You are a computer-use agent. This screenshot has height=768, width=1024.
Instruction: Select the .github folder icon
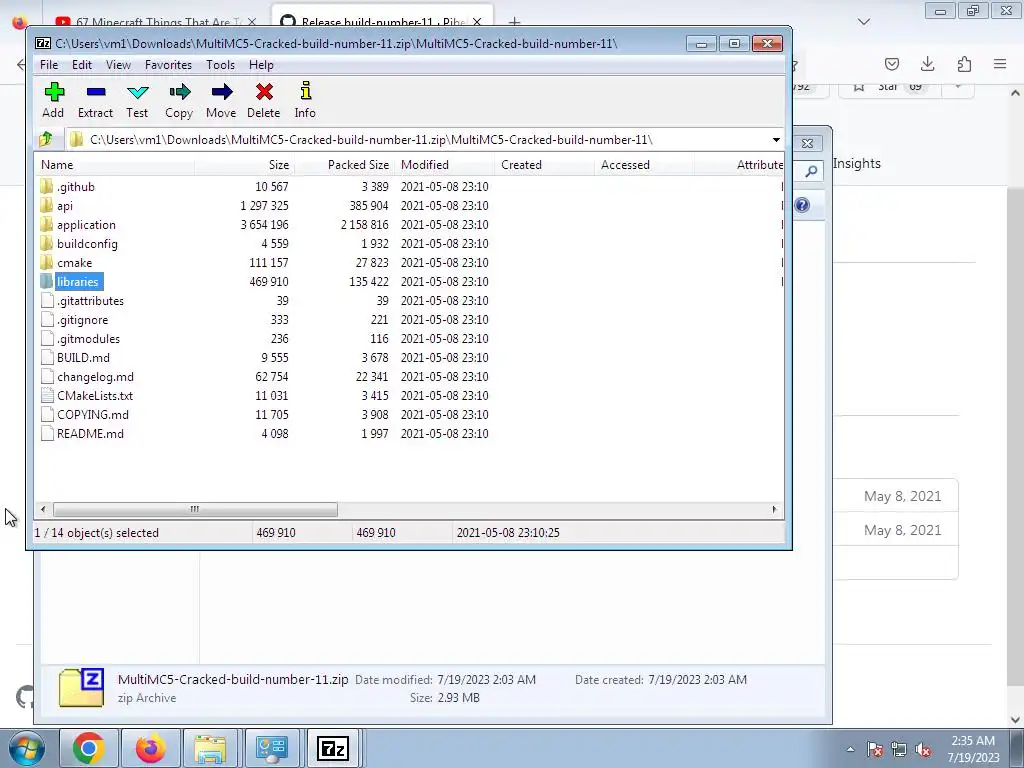46,187
